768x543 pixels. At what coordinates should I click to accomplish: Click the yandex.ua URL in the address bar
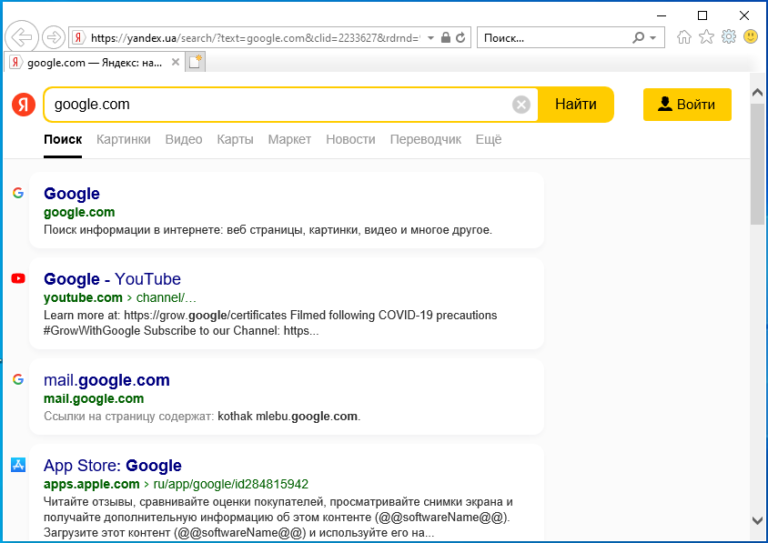(x=255, y=38)
